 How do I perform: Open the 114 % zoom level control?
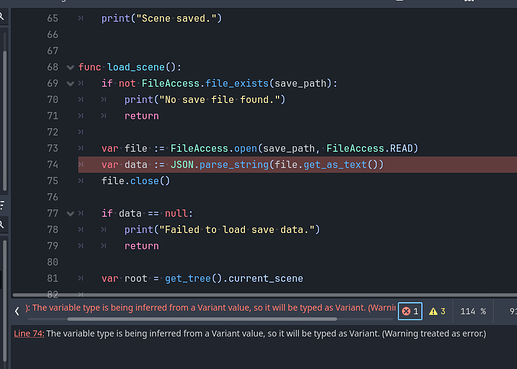pos(473,311)
